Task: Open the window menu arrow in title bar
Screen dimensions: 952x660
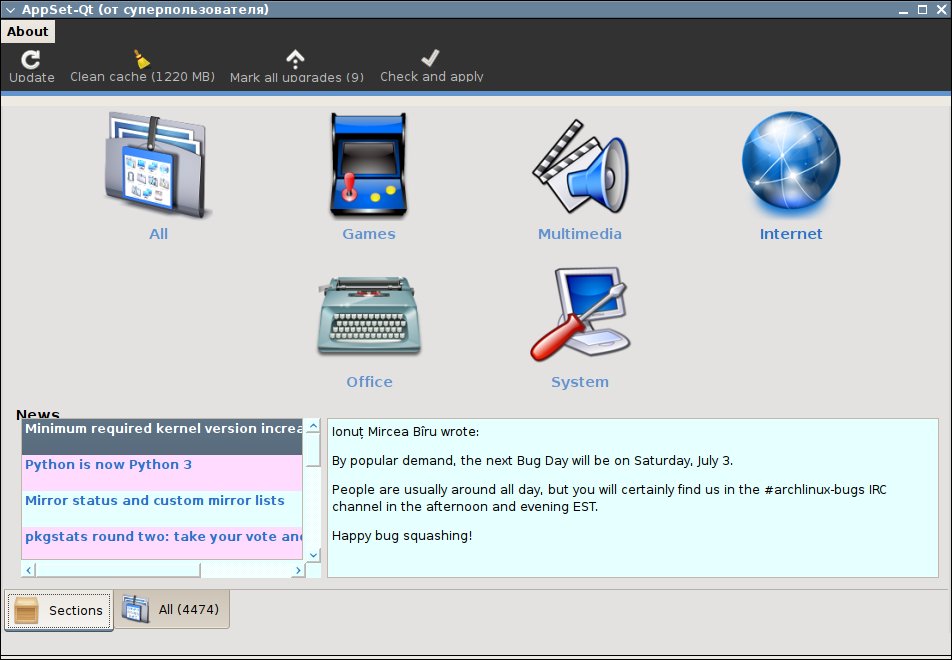Action: tap(9, 10)
